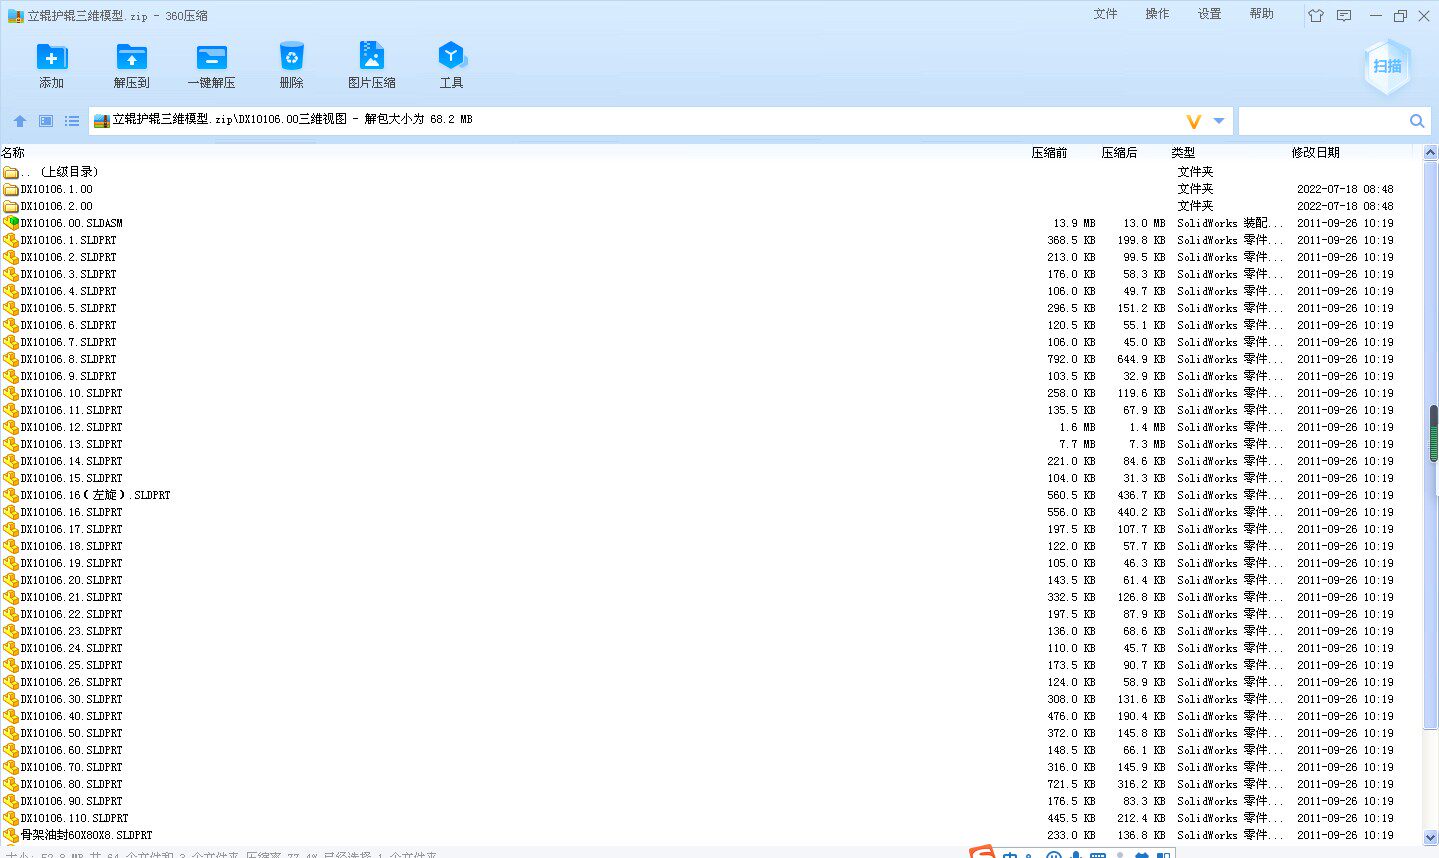
Task: Click the Sogou input method tray icon
Action: pyautogui.click(x=982, y=852)
